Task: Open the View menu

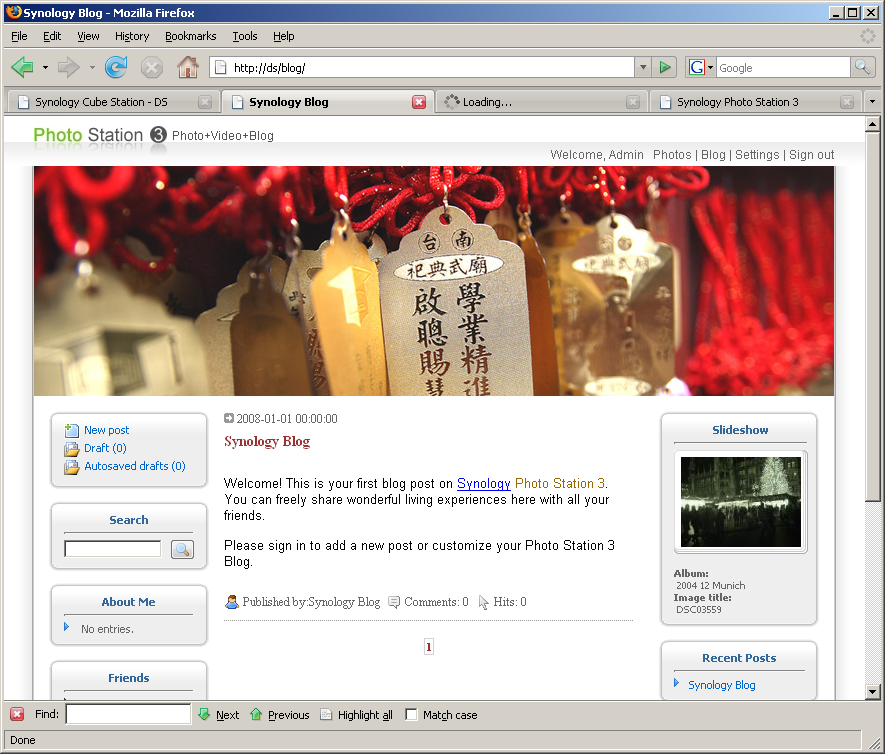Action: (88, 36)
